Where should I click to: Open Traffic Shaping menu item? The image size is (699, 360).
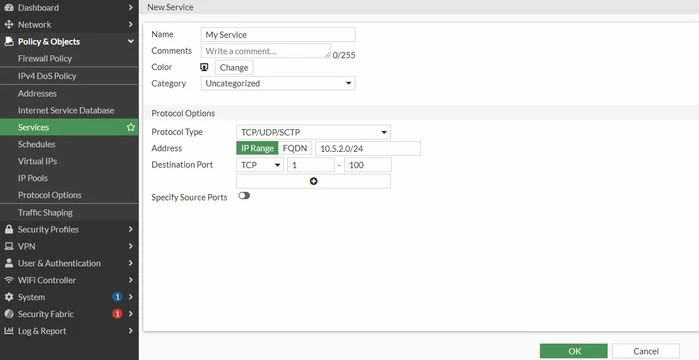coord(69,213)
